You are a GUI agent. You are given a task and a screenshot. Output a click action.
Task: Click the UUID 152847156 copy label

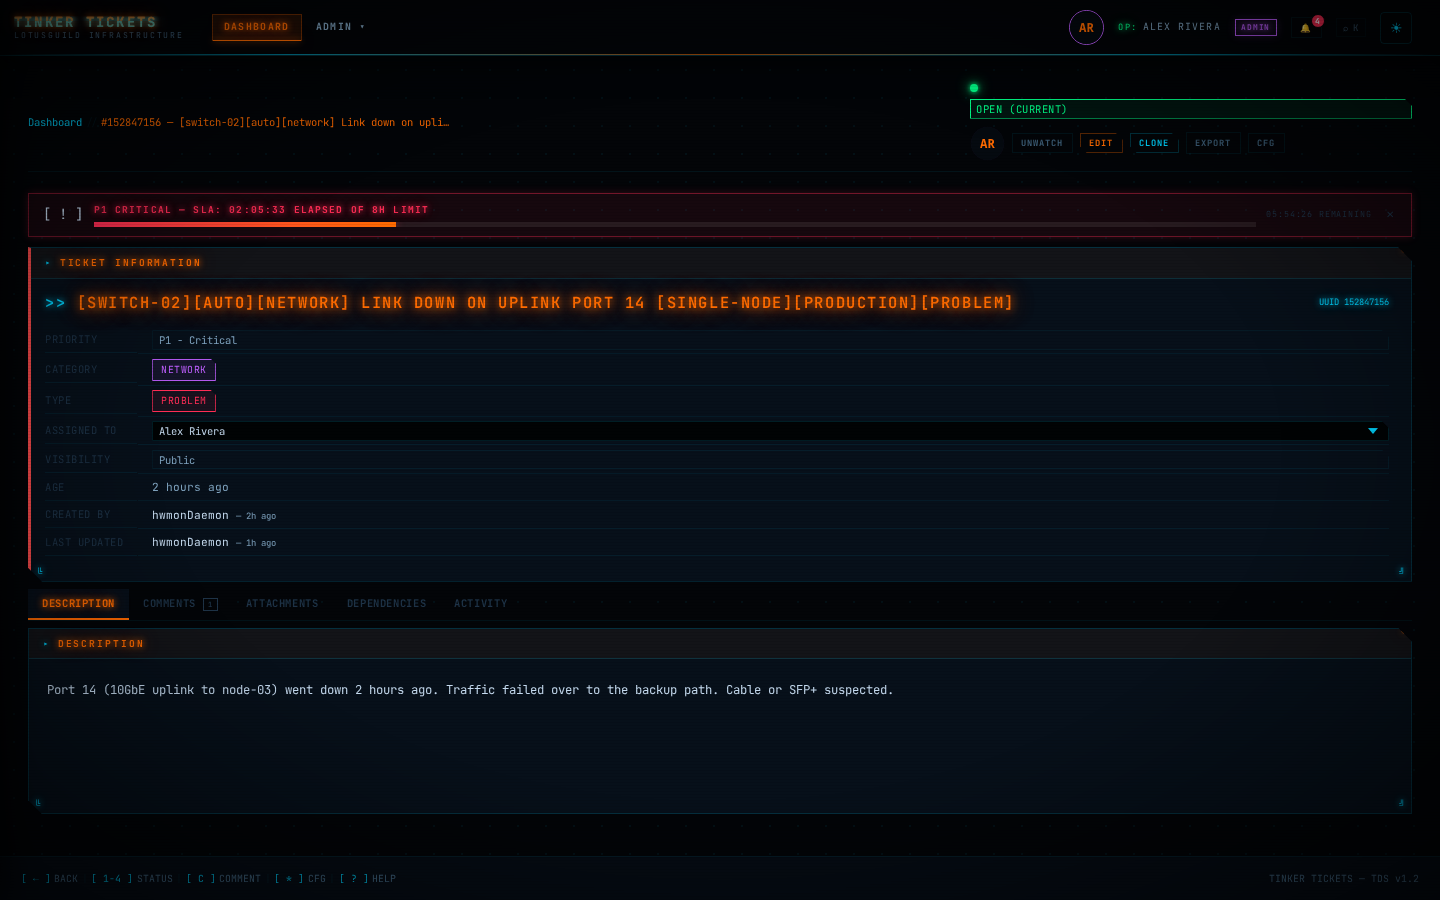click(x=1354, y=302)
